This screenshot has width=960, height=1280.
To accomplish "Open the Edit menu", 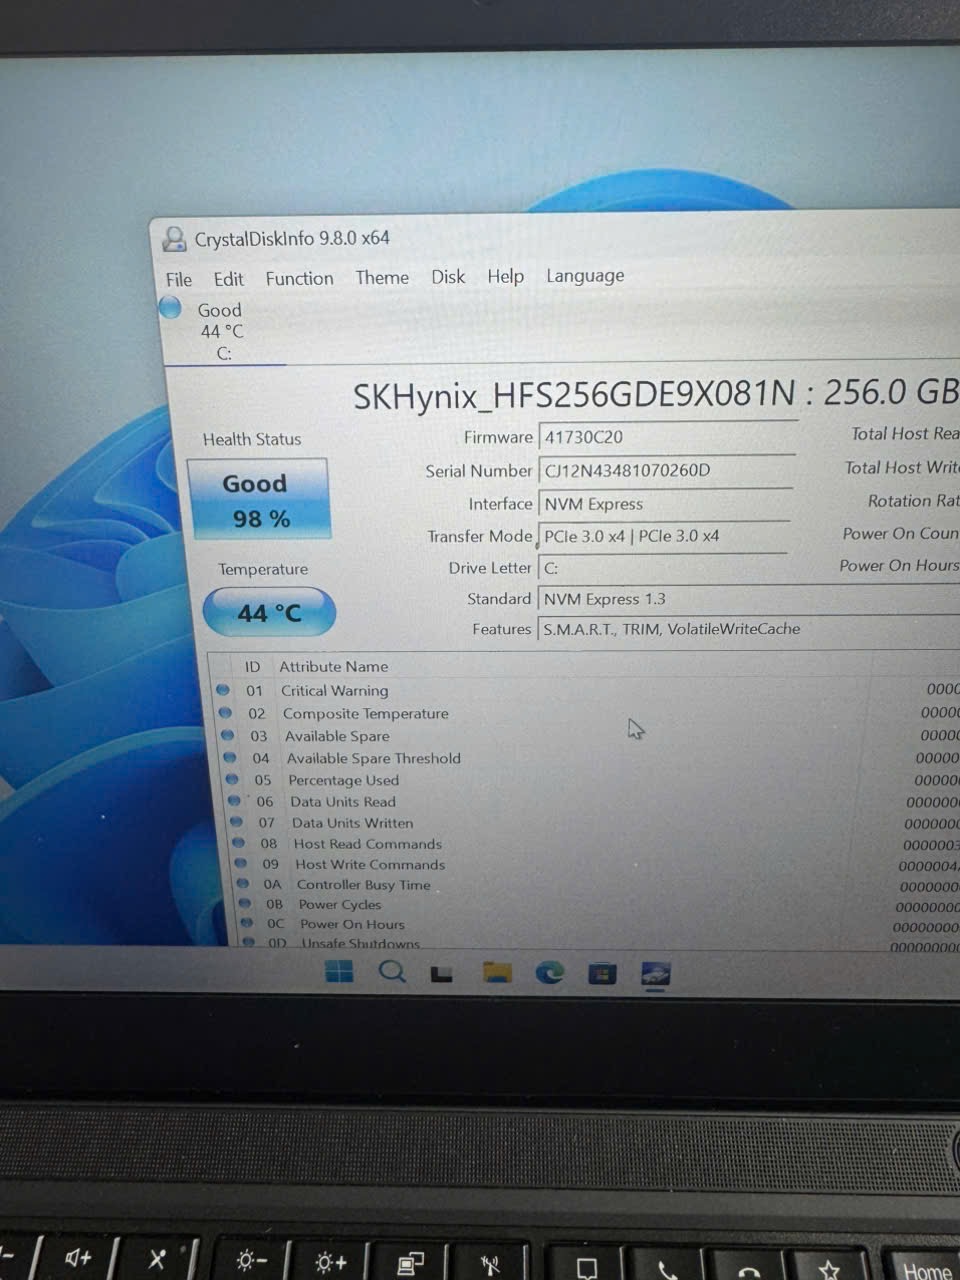I will pos(228,280).
